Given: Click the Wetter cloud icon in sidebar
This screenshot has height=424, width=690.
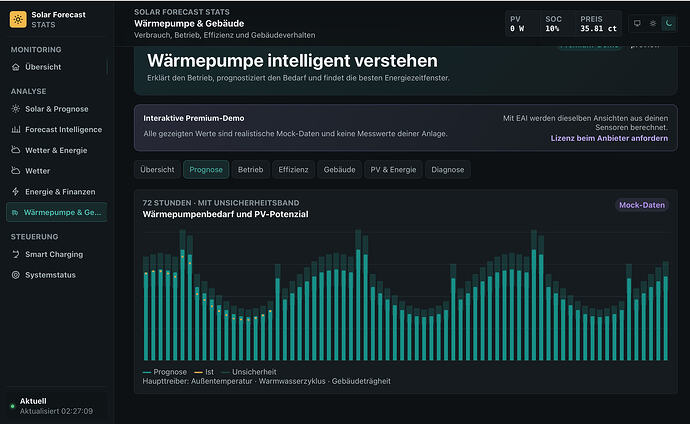Looking at the screenshot, I should click(x=16, y=171).
